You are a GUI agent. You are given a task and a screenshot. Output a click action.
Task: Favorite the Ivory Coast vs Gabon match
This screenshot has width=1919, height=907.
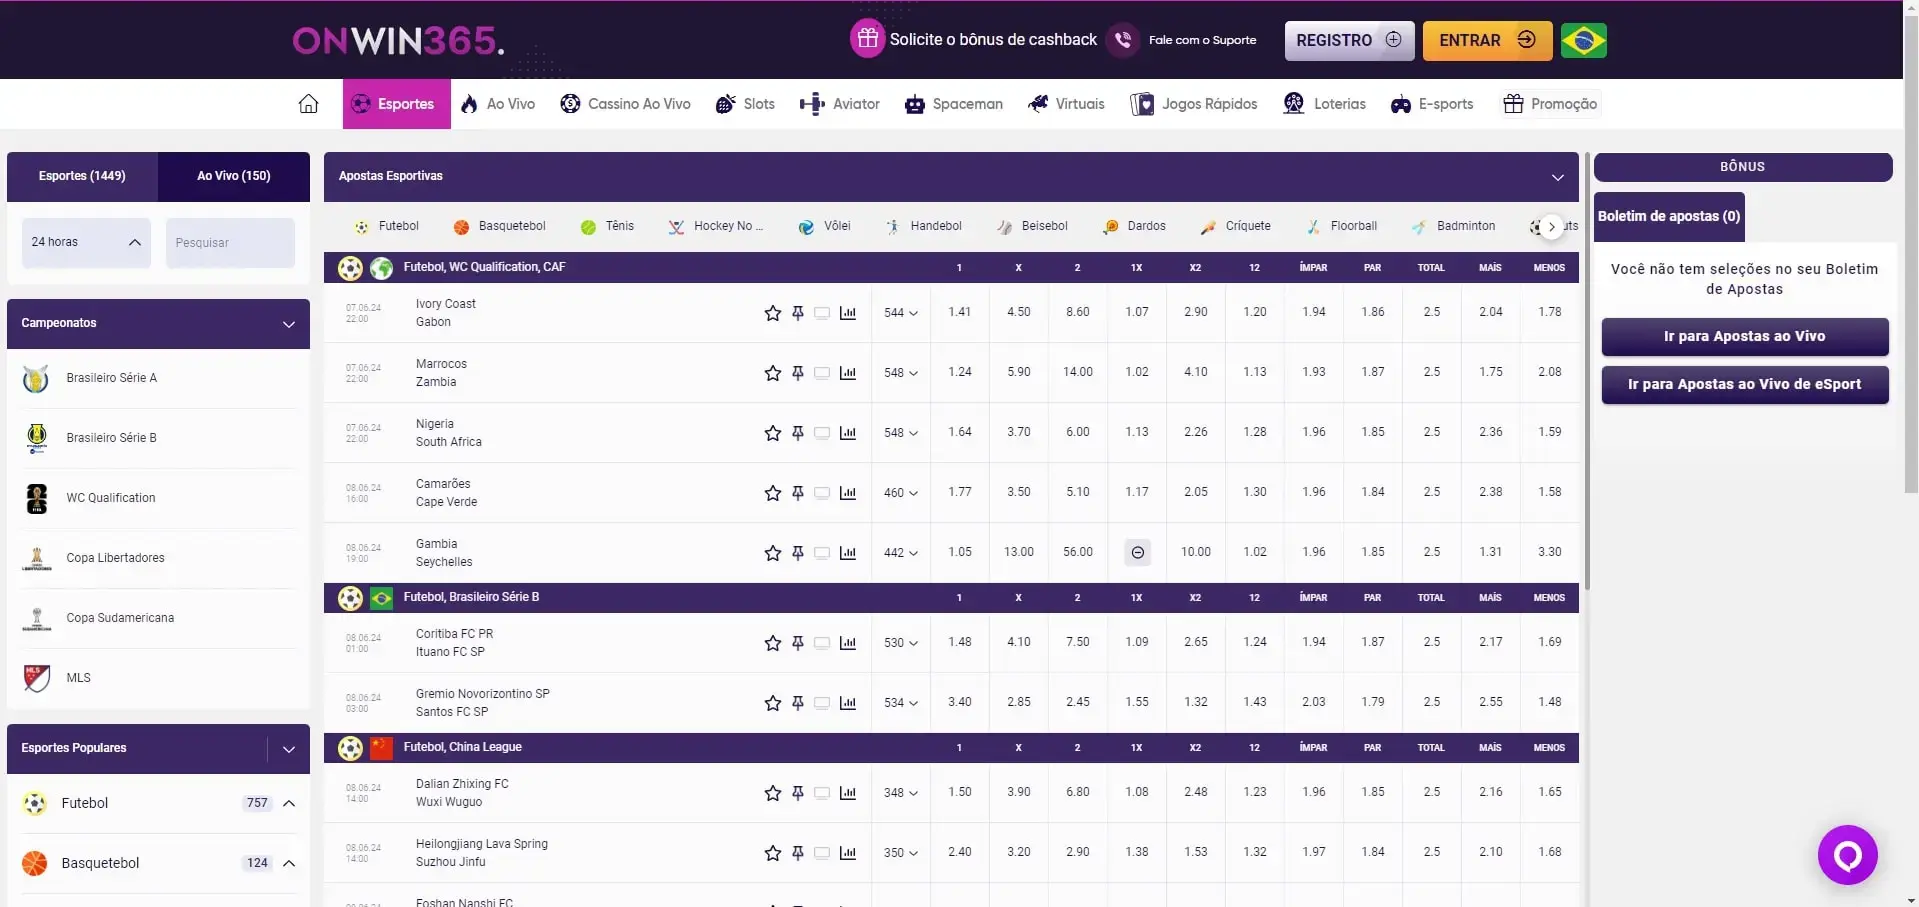(772, 313)
